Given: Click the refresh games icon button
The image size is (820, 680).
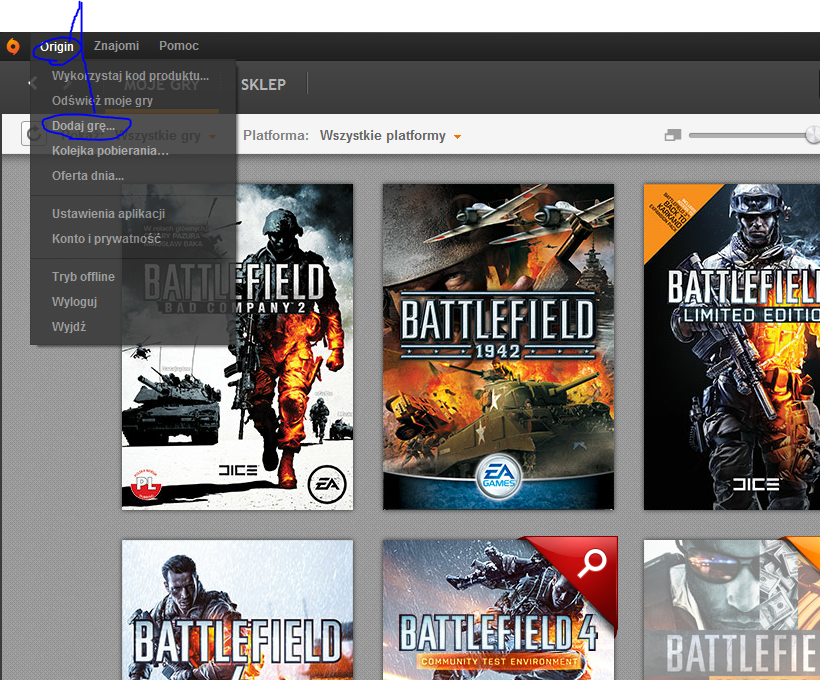Looking at the screenshot, I should pos(33,134).
